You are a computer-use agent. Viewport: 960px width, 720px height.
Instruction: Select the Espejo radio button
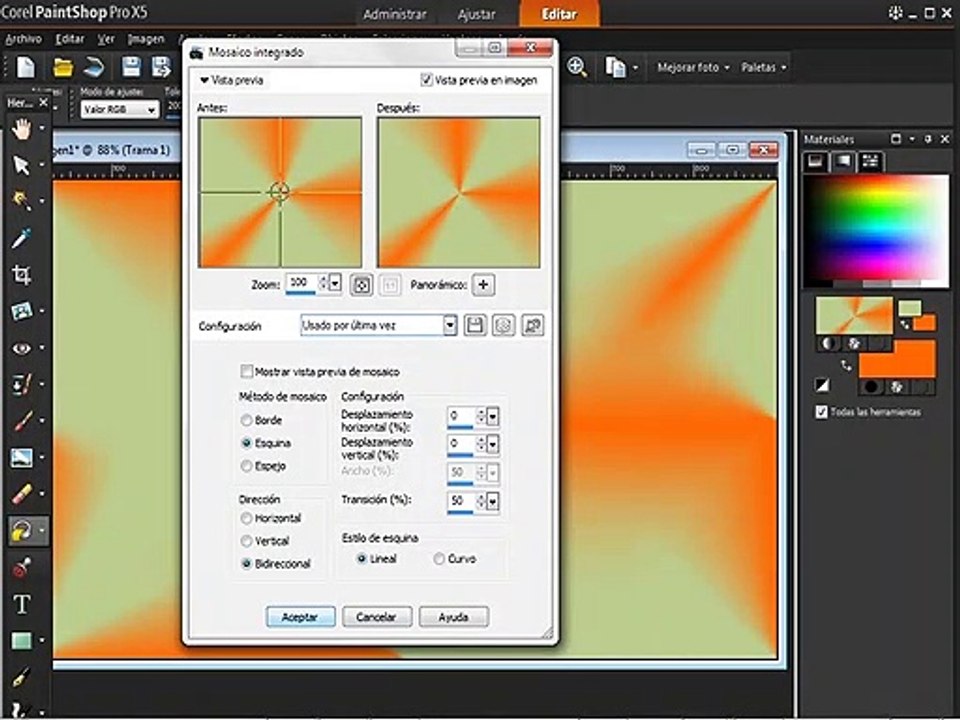click(x=246, y=466)
